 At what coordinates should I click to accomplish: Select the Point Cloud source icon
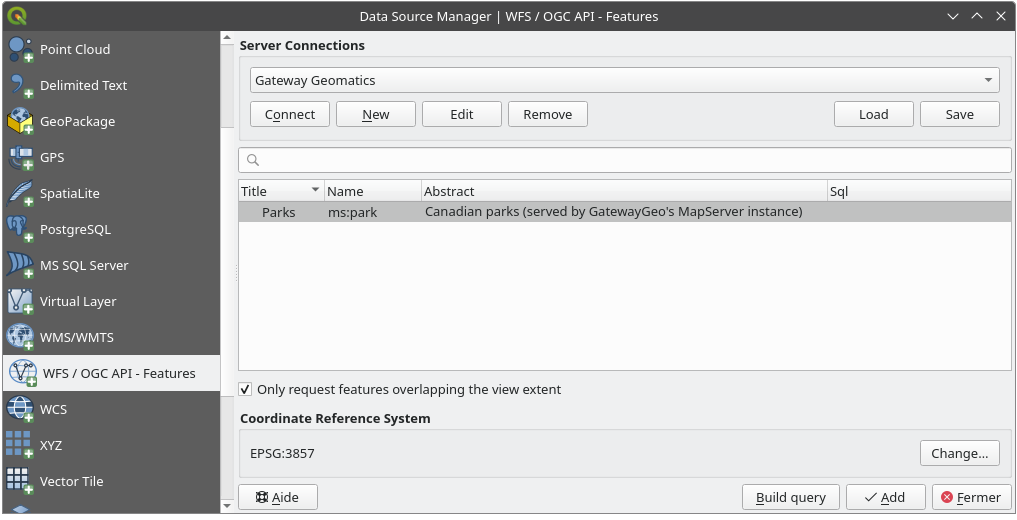(21, 50)
